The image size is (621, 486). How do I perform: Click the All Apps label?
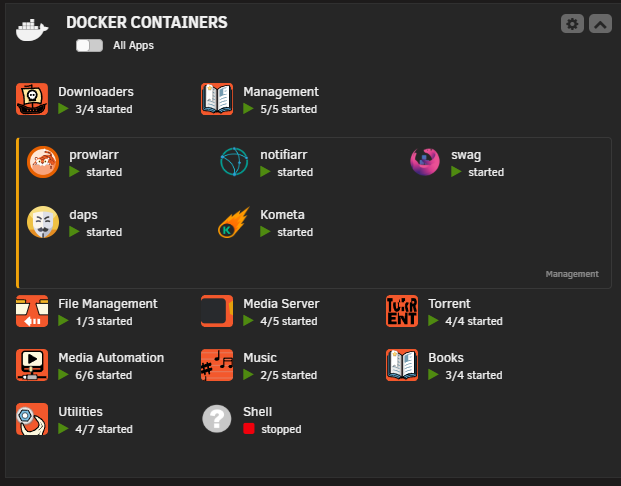click(x=133, y=46)
